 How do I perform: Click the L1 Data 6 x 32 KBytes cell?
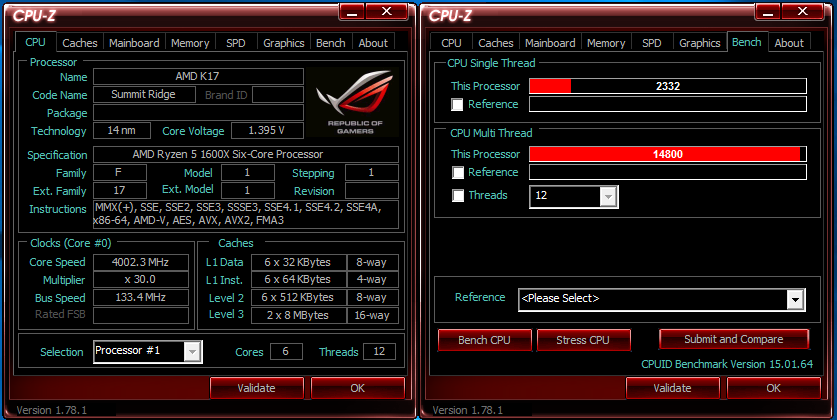(x=298, y=262)
